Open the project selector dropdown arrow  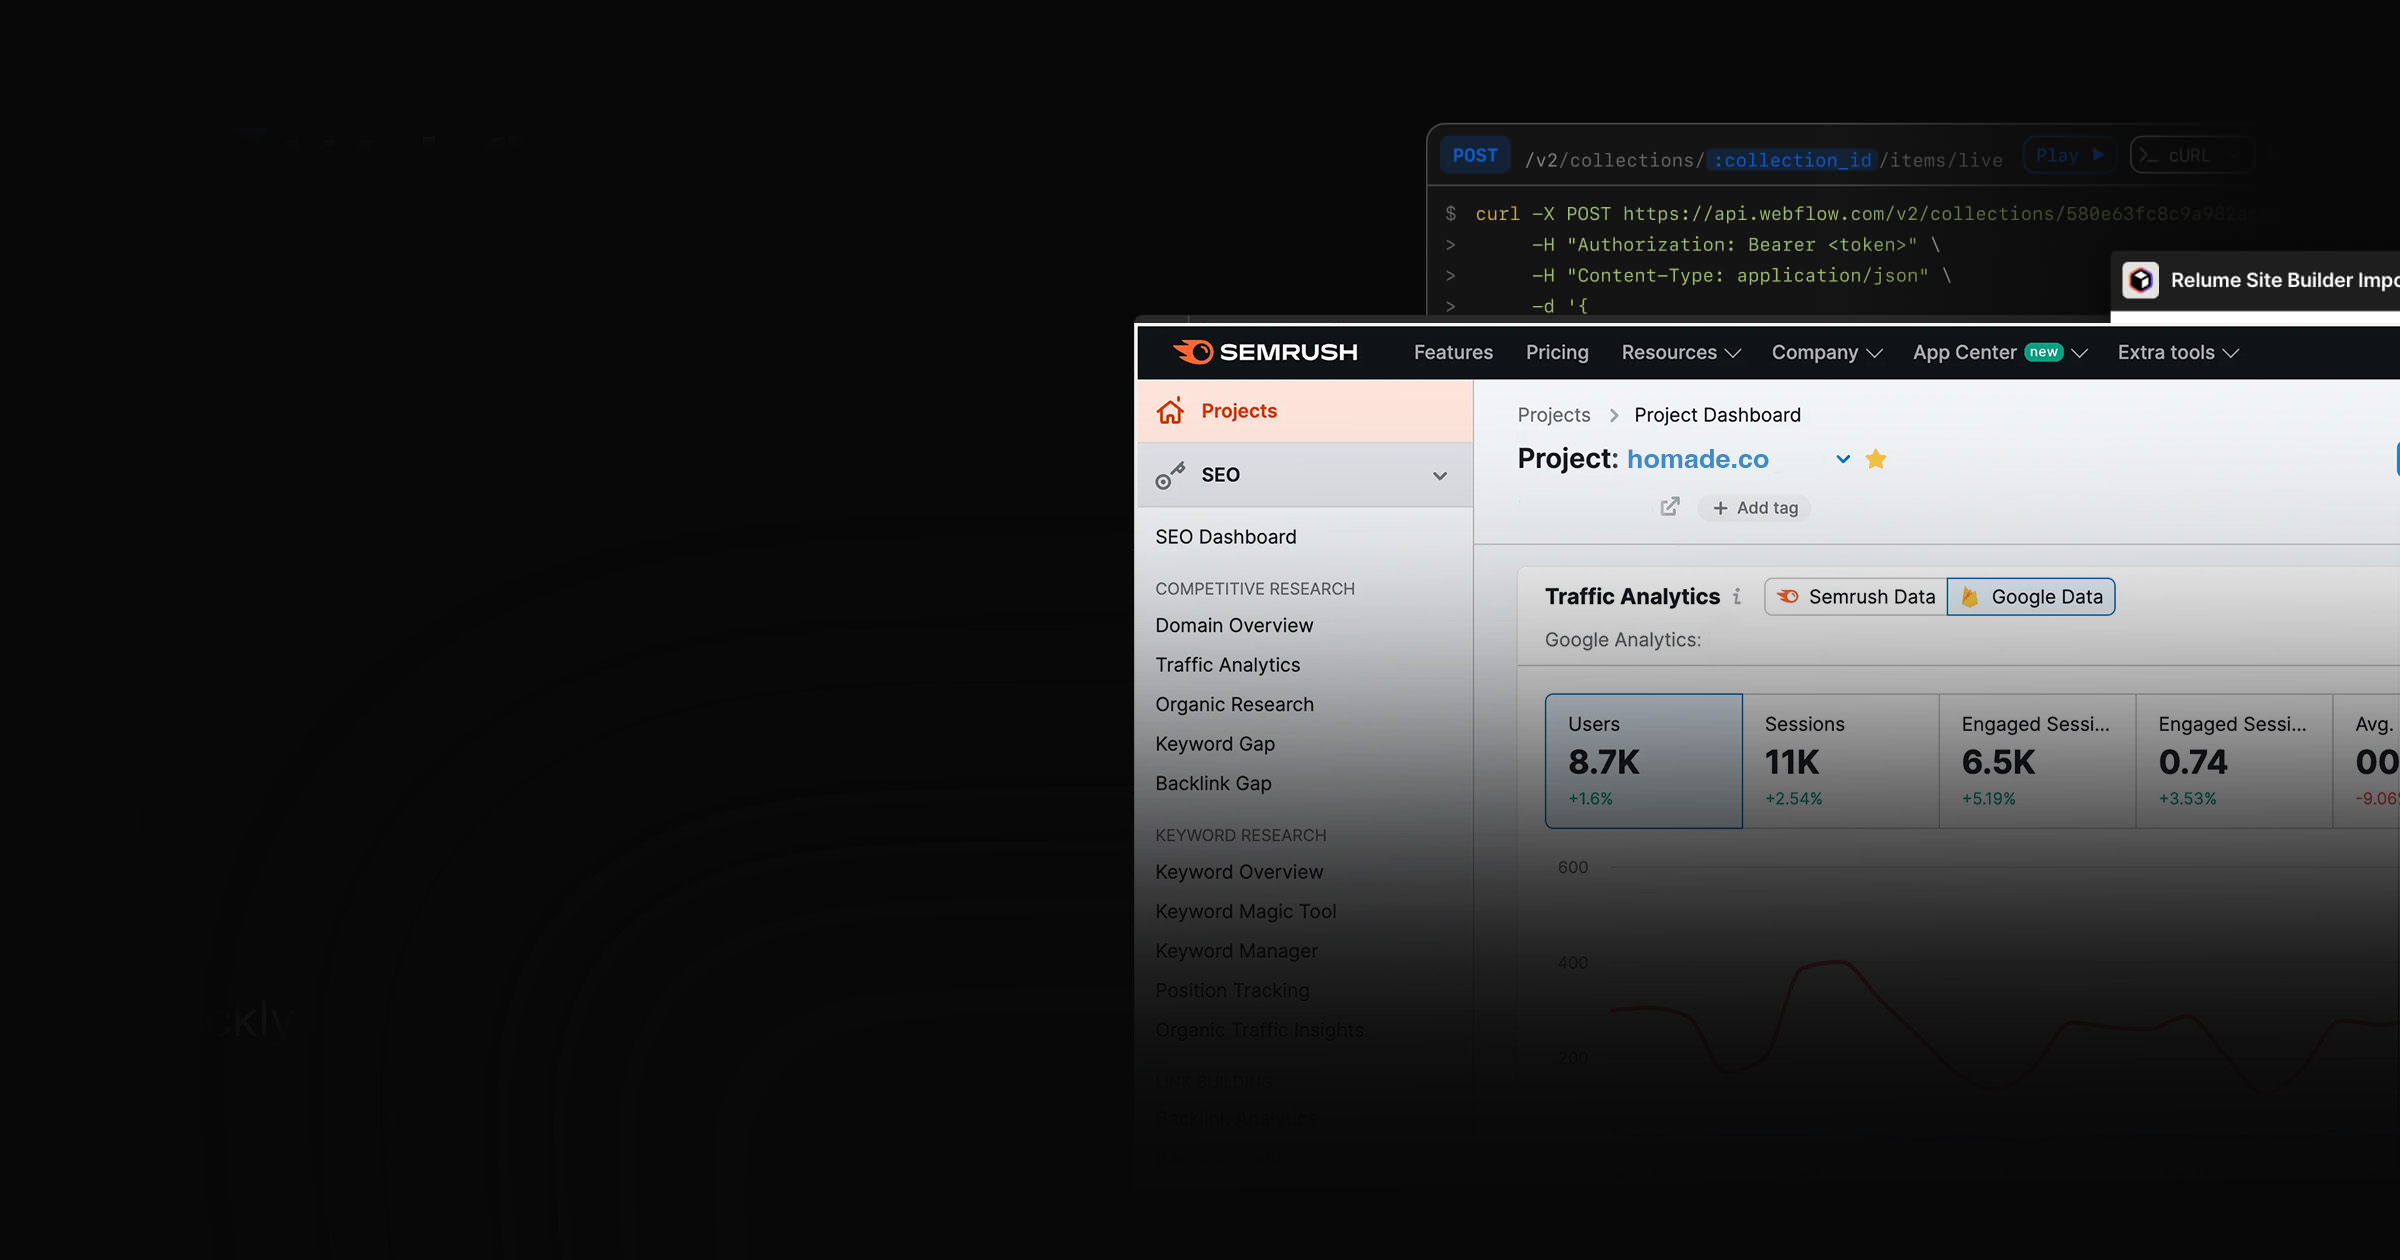1843,459
